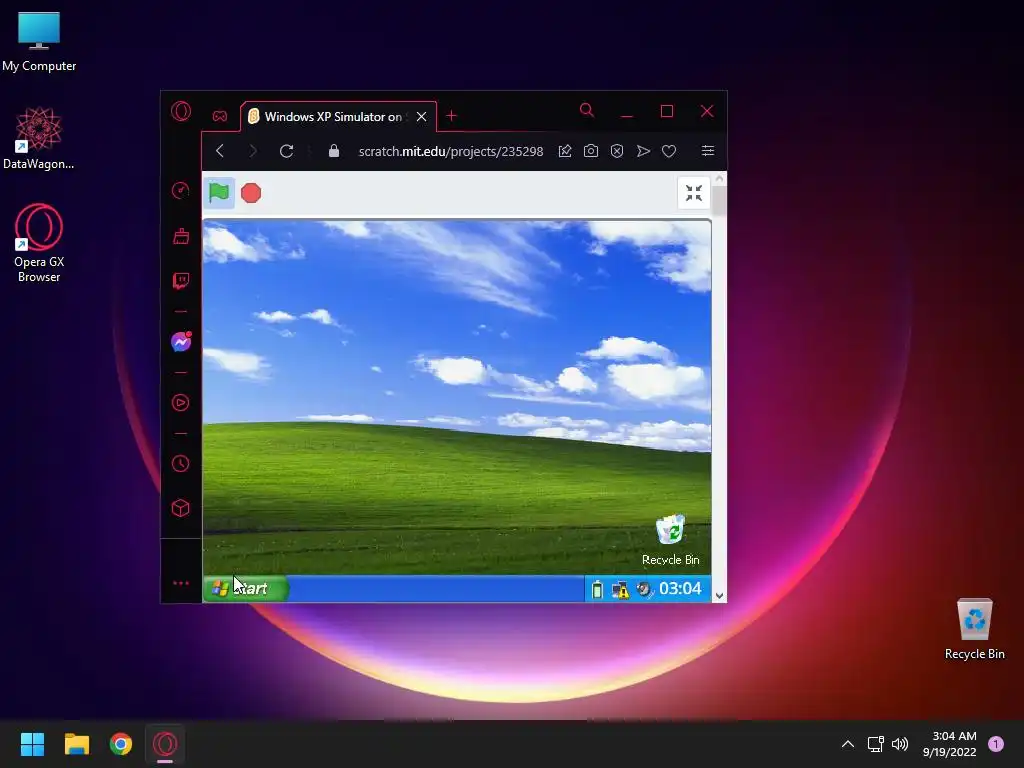This screenshot has width=1024, height=768.
Task: Open a new tab with plus button
Action: (x=451, y=116)
